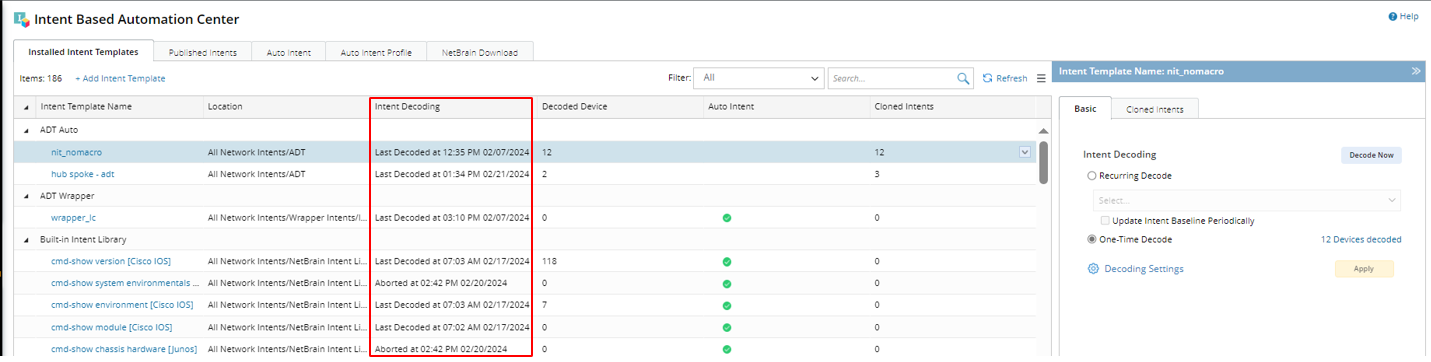The width and height of the screenshot is (1431, 362).
Task: Select the Recurring Decode radio button
Action: 1092,175
